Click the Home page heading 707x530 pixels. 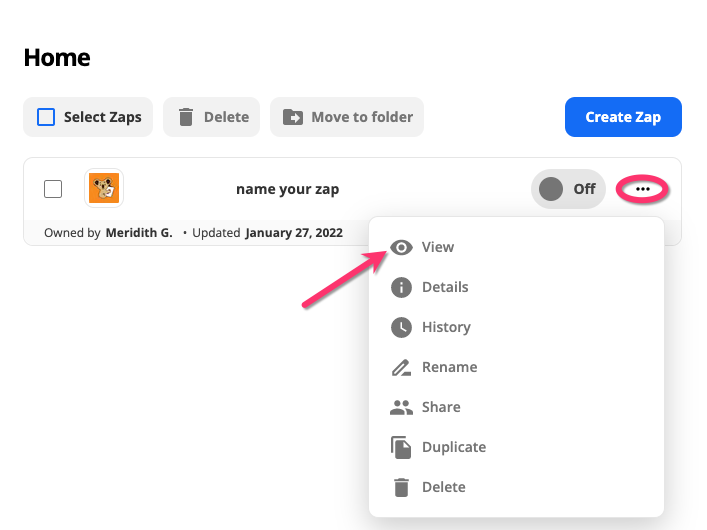57,58
